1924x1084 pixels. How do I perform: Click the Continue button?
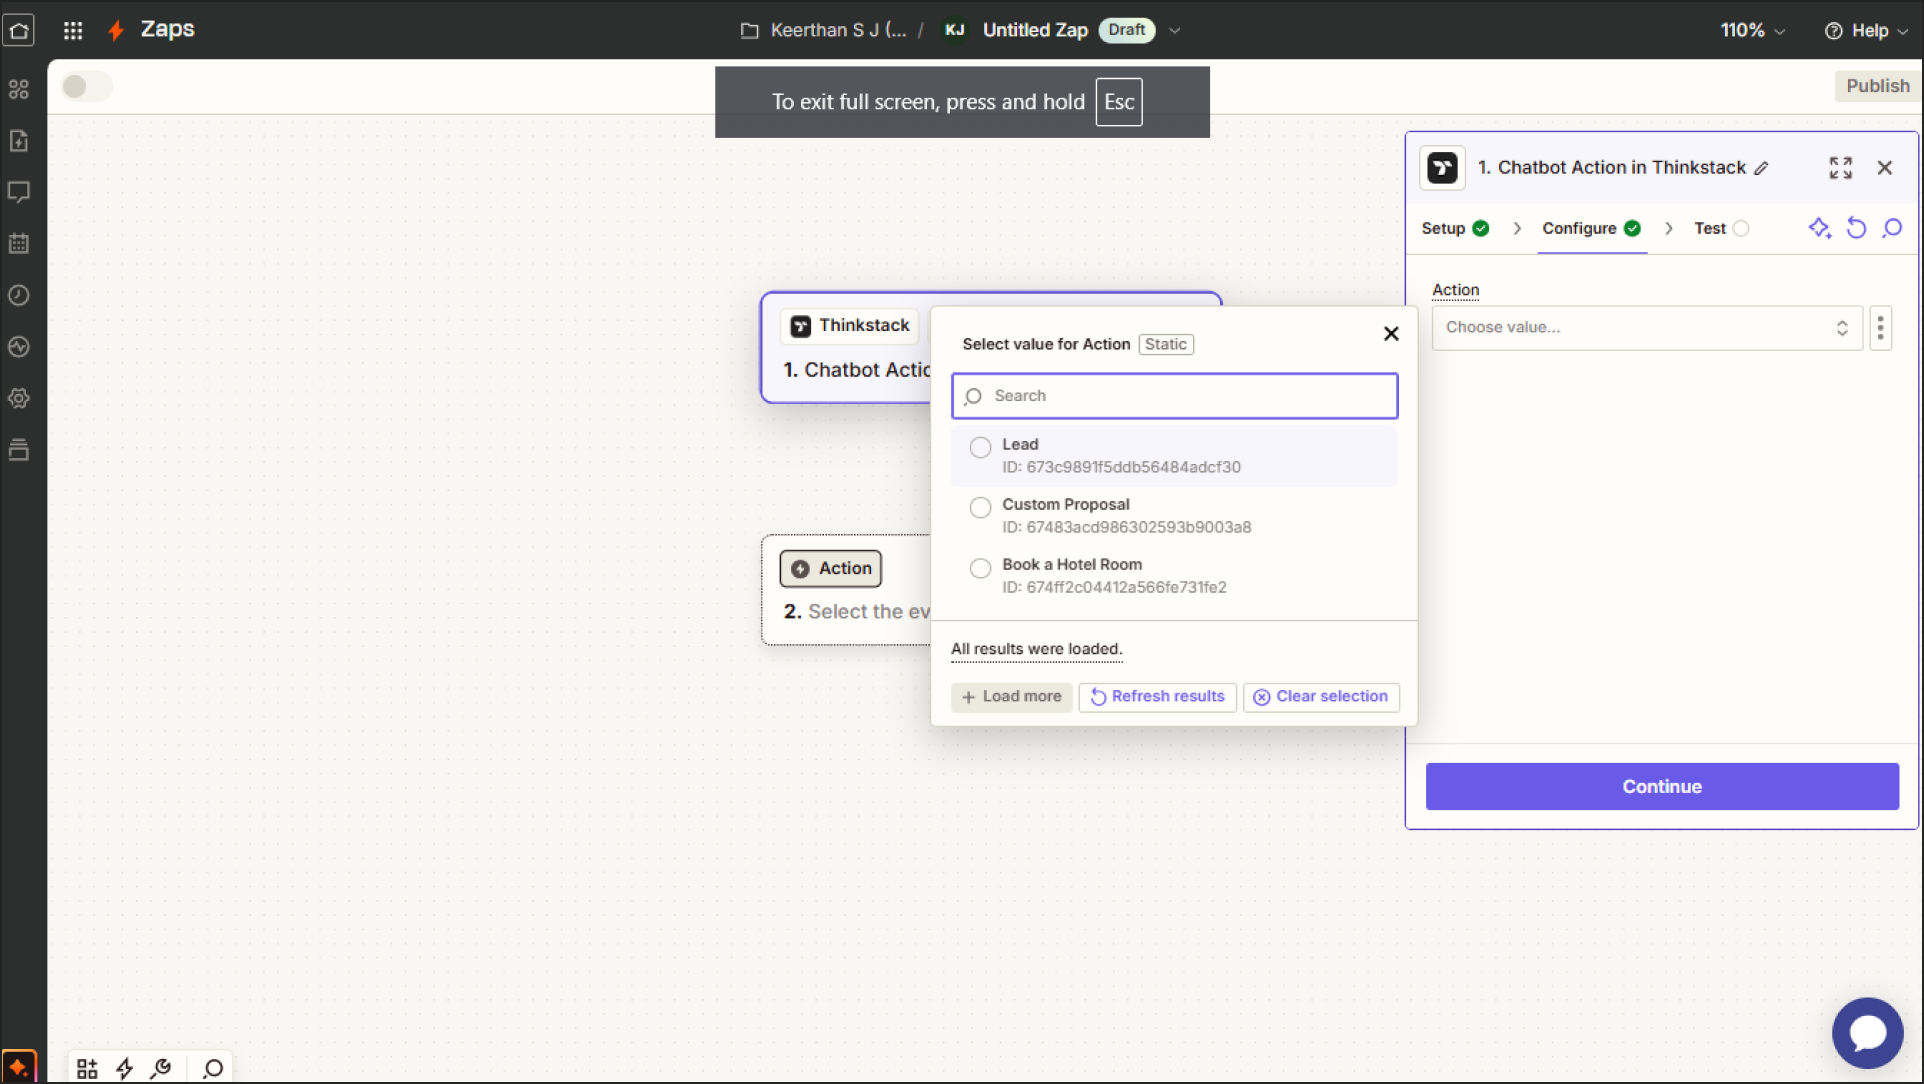[1661, 787]
